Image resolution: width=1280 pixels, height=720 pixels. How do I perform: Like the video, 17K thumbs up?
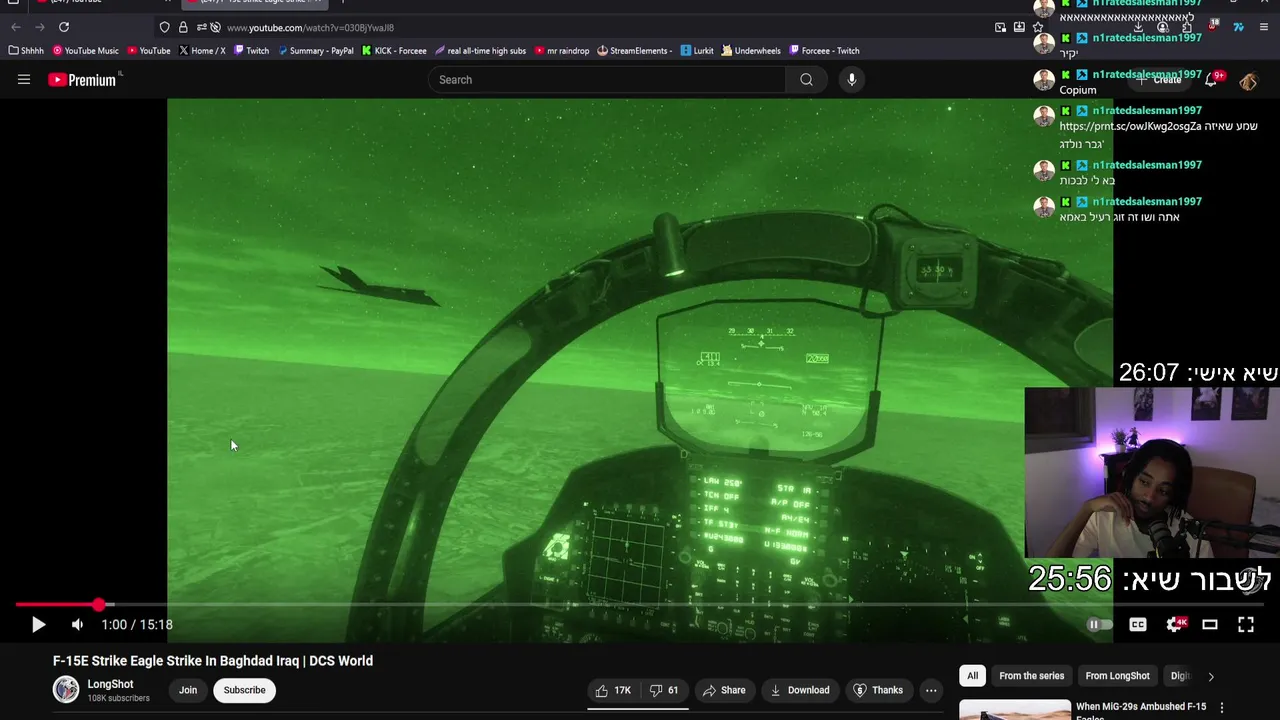click(x=613, y=690)
